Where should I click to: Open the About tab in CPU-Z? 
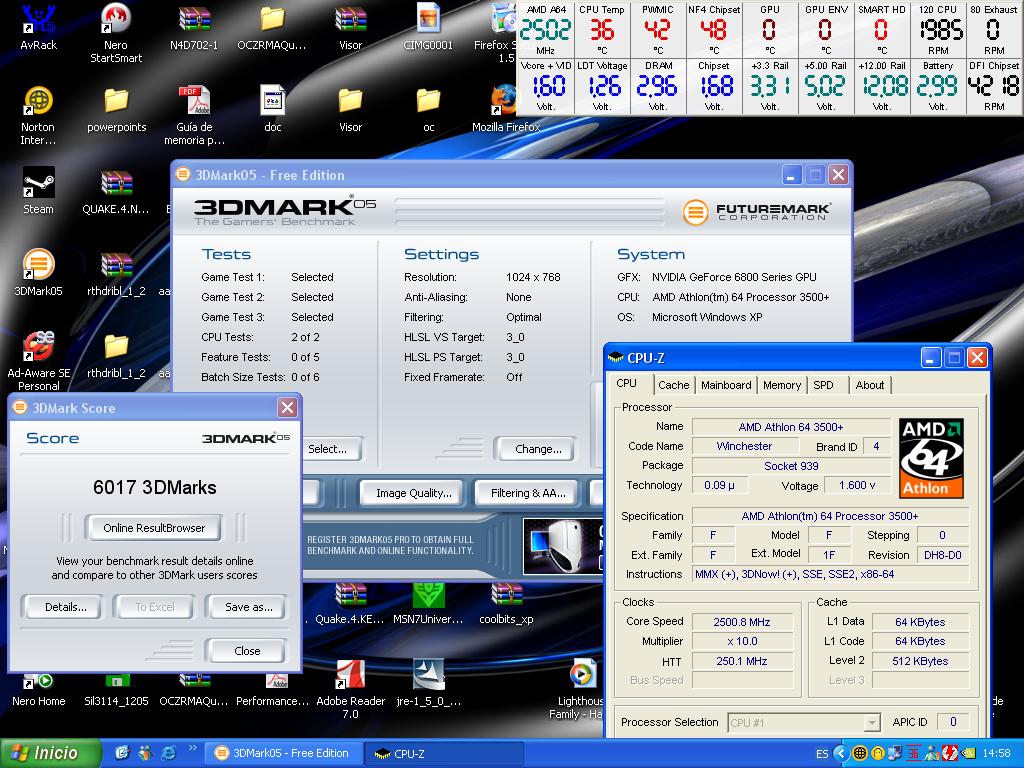(x=869, y=385)
